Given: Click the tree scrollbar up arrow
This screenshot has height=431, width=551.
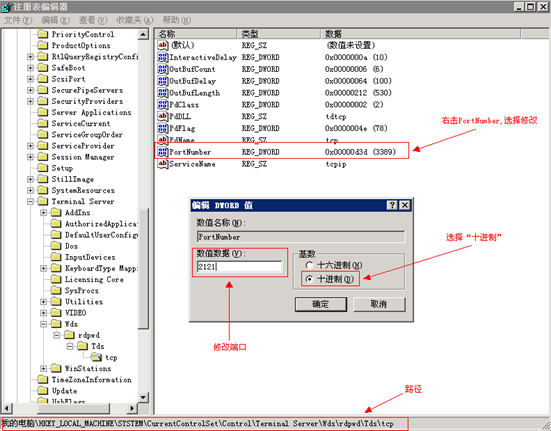Looking at the screenshot, I should [143, 34].
